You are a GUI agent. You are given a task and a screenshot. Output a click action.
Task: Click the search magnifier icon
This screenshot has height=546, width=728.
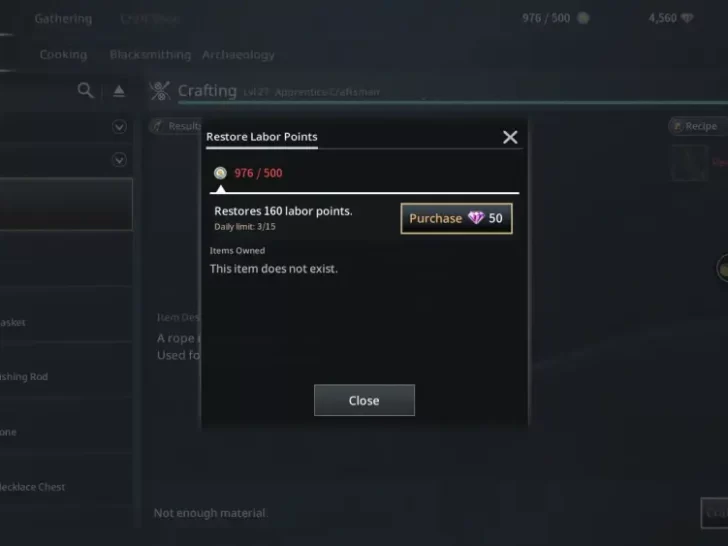(85, 90)
